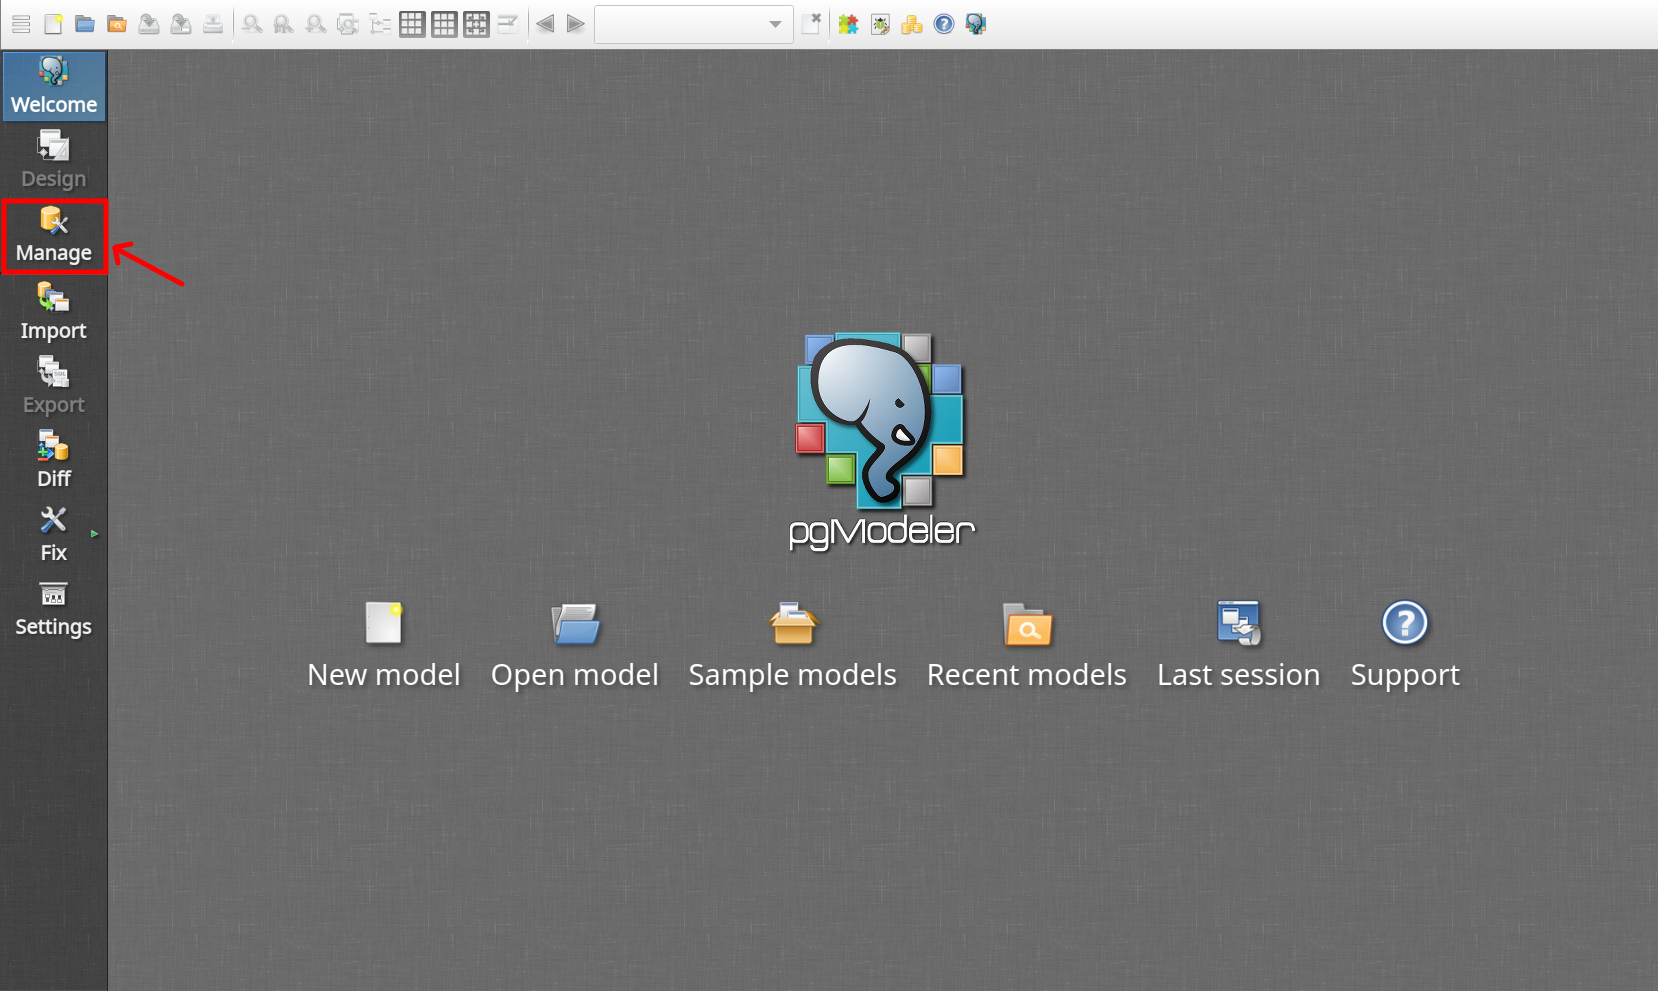Expand the Fix submenu green arrow
The width and height of the screenshot is (1658, 991).
[x=95, y=534]
